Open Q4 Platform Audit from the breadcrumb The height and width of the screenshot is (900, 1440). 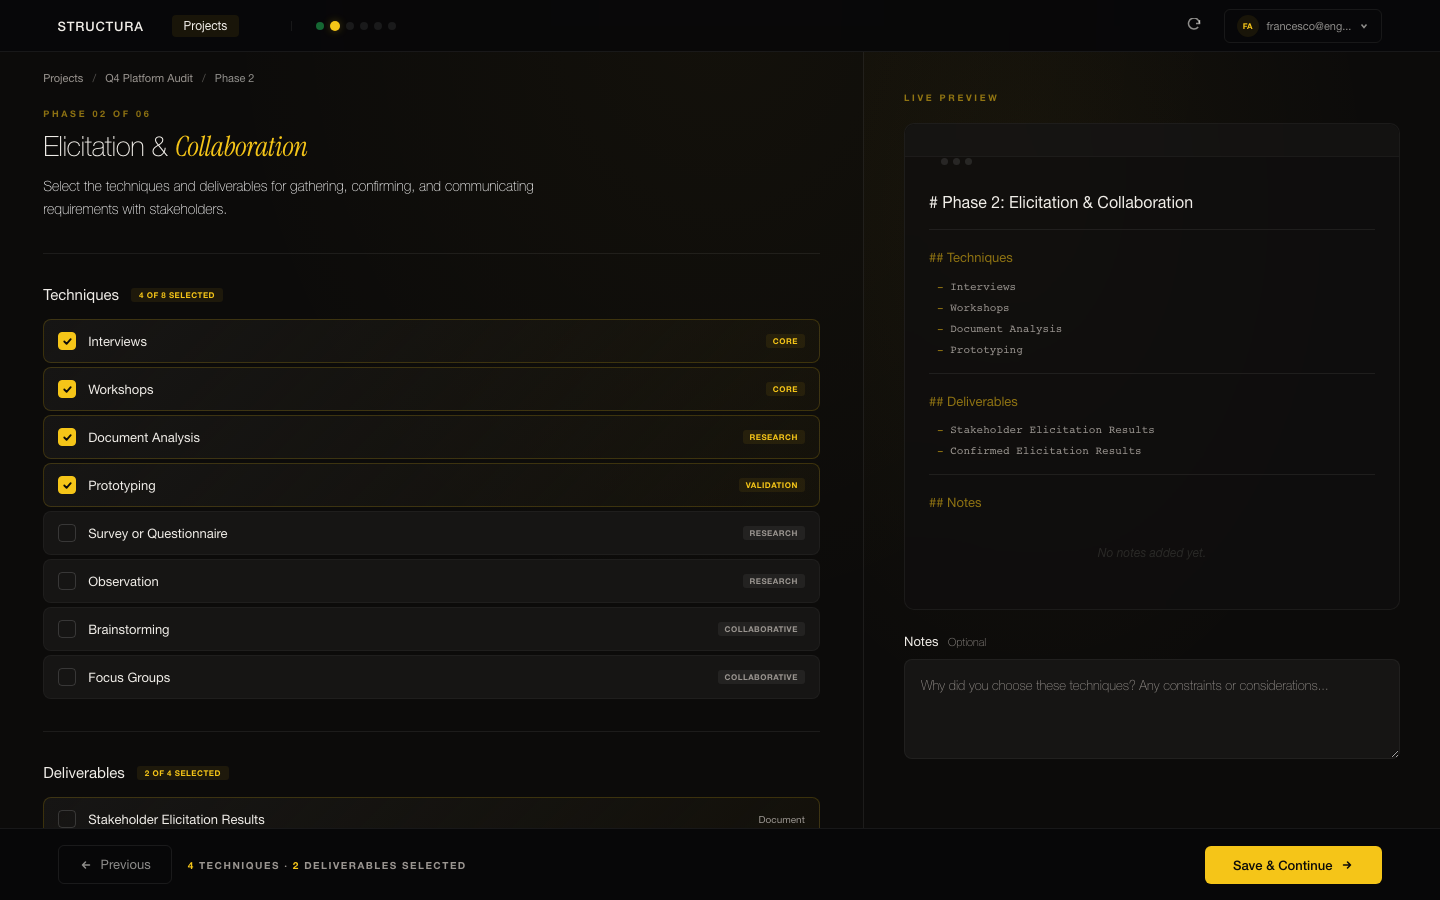click(148, 78)
